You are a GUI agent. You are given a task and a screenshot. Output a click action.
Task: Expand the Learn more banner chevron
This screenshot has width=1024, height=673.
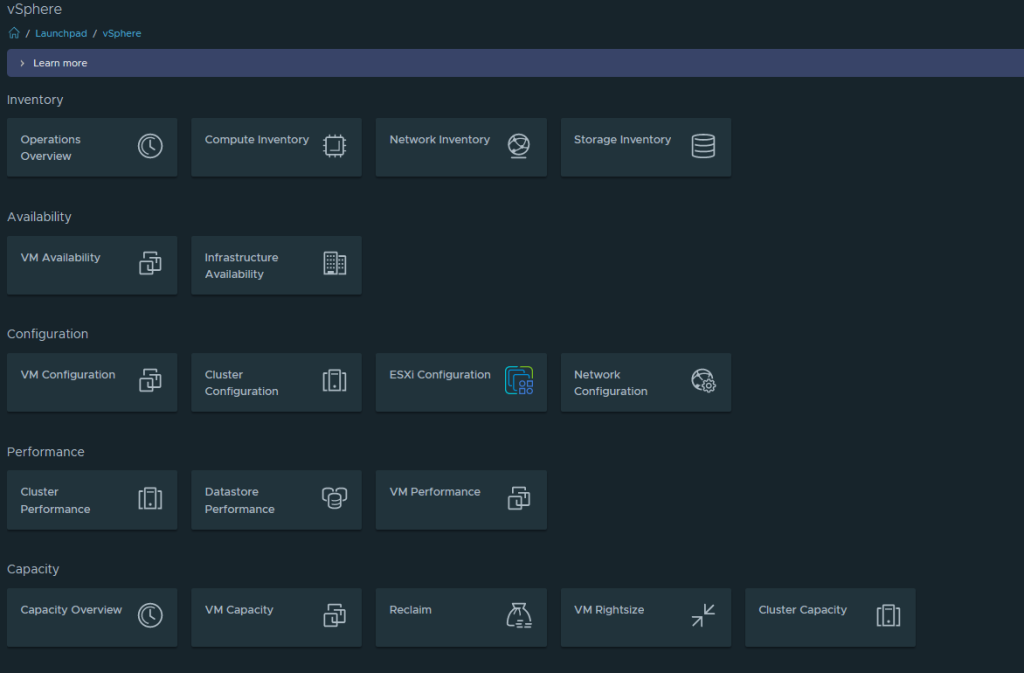[x=22, y=63]
